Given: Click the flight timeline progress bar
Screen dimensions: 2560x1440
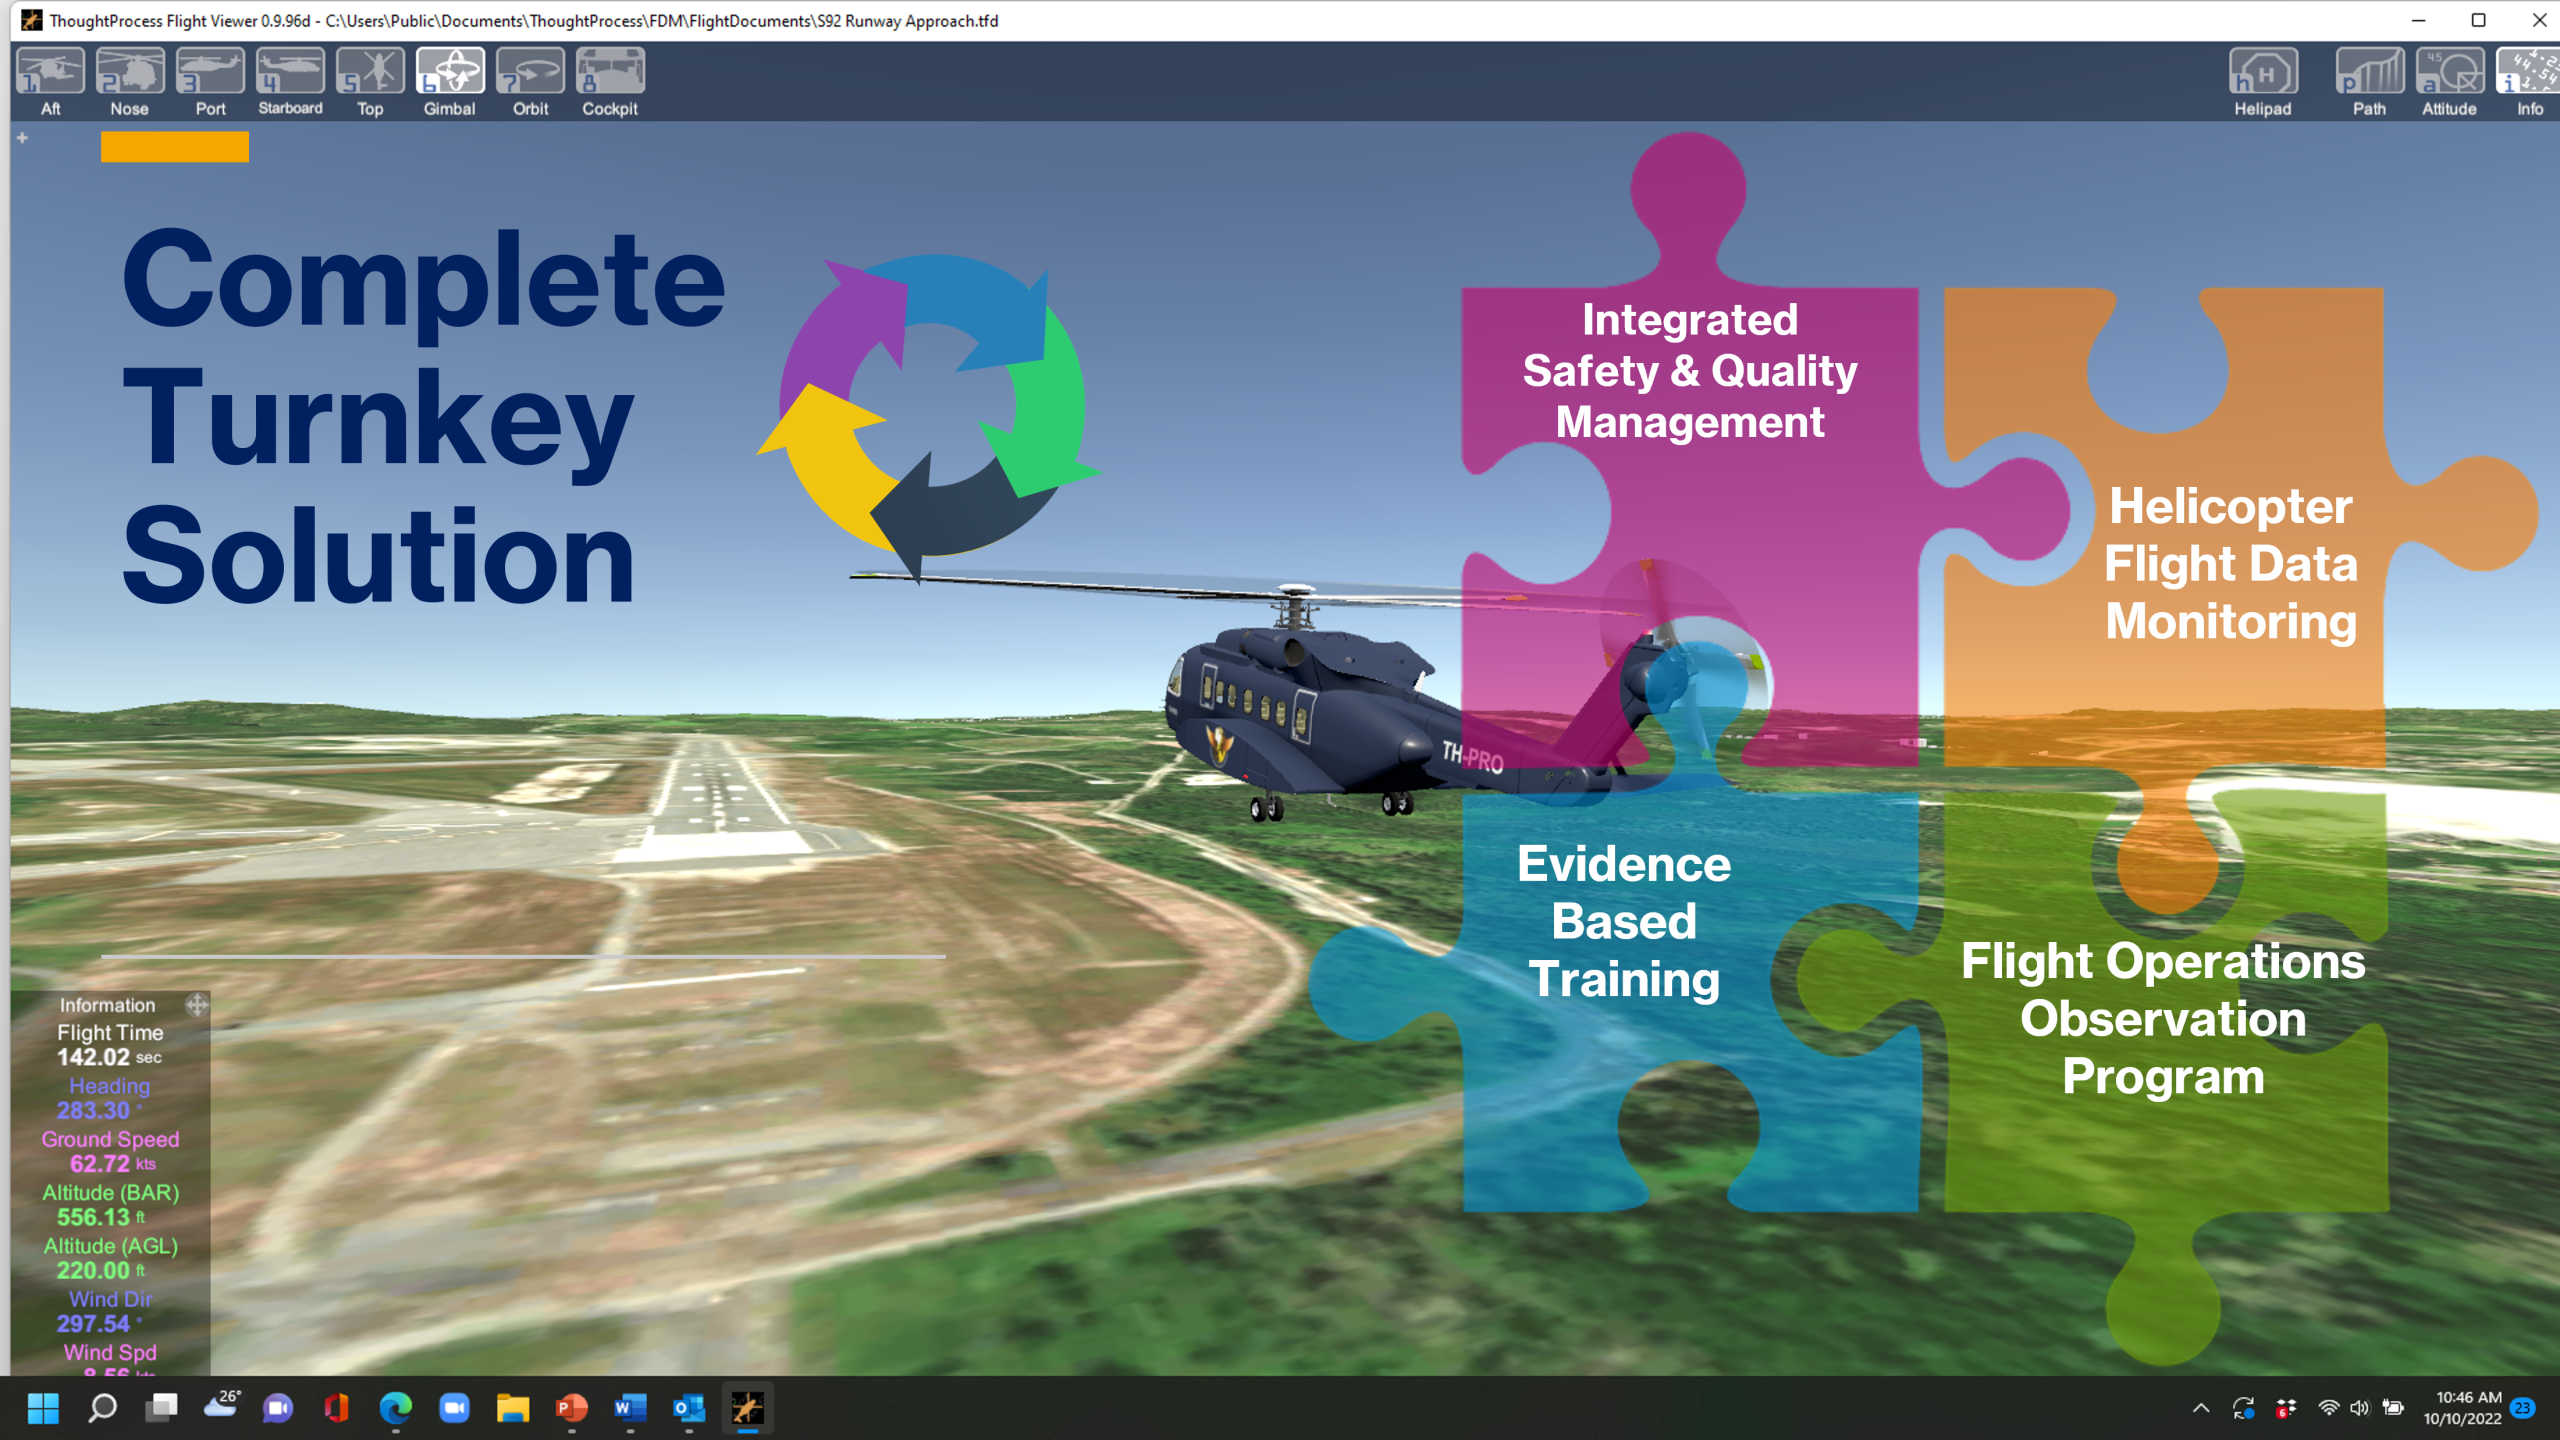Looking at the screenshot, I should [522, 957].
